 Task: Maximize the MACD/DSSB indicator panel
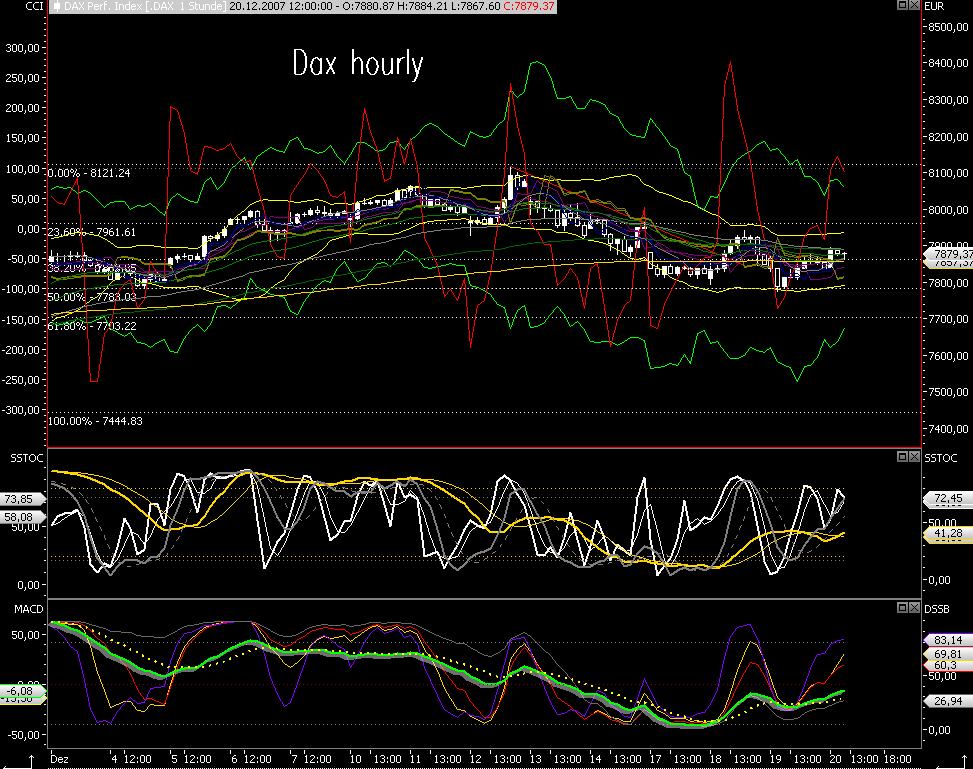coord(903,608)
